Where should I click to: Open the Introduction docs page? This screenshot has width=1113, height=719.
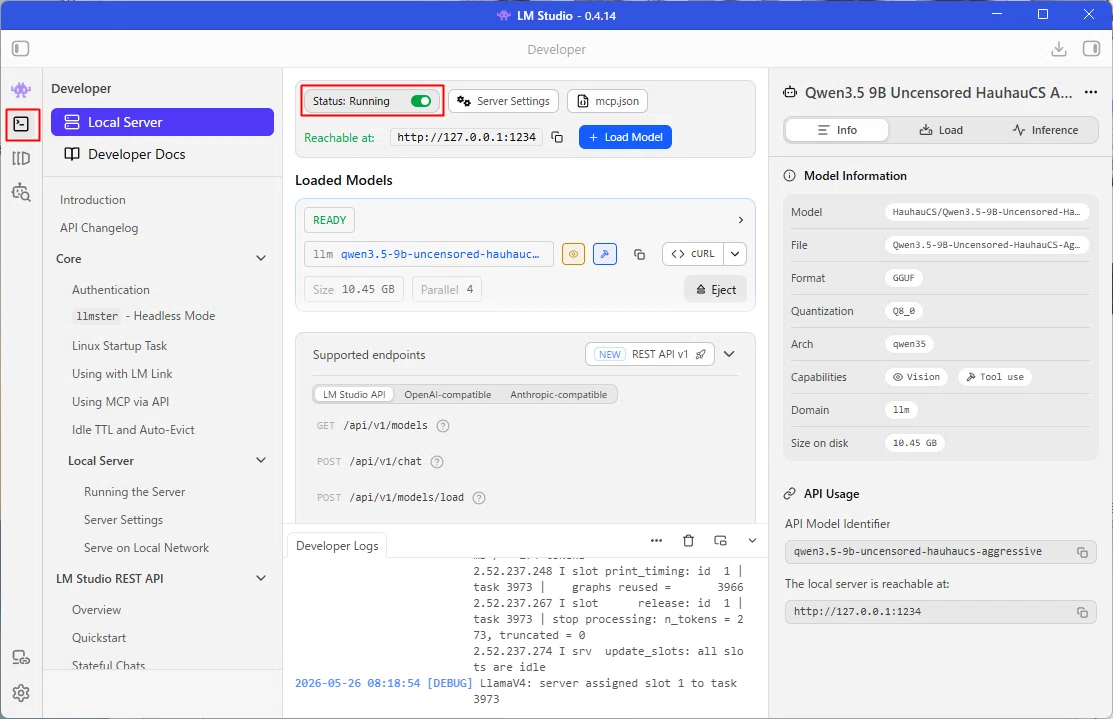pyautogui.click(x=92, y=200)
